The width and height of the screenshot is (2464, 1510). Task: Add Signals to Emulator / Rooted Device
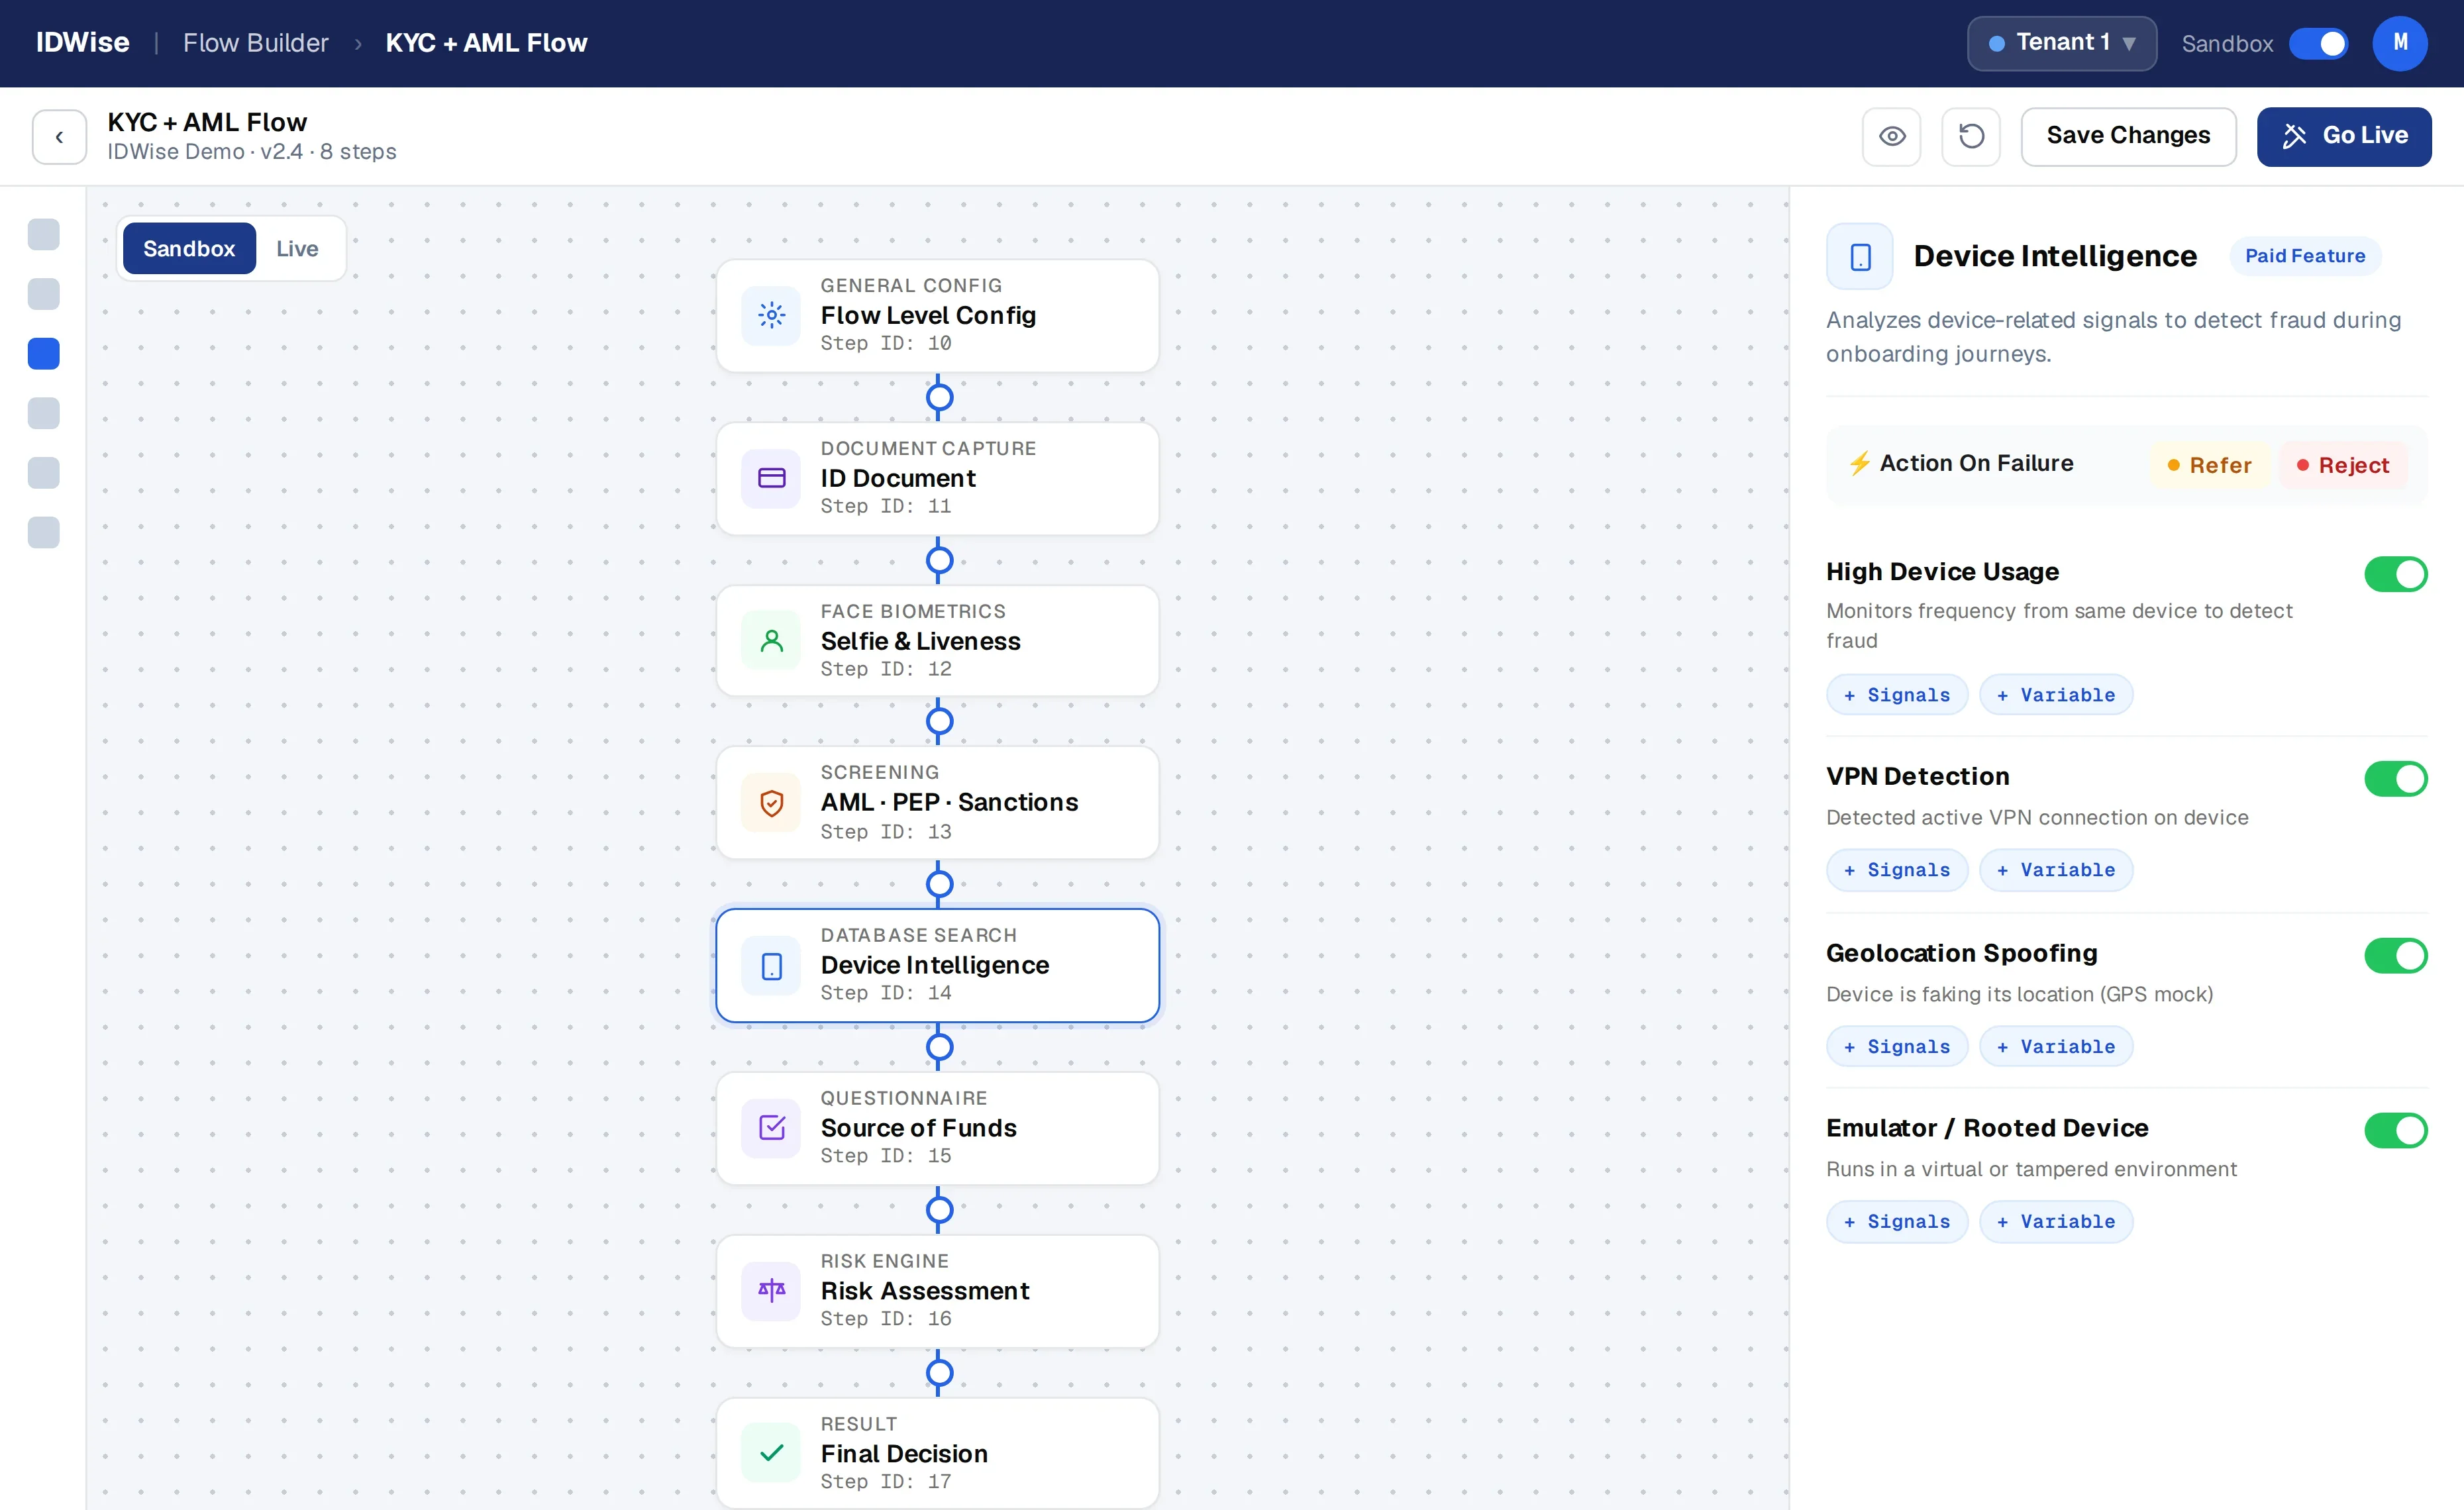(x=1896, y=1222)
